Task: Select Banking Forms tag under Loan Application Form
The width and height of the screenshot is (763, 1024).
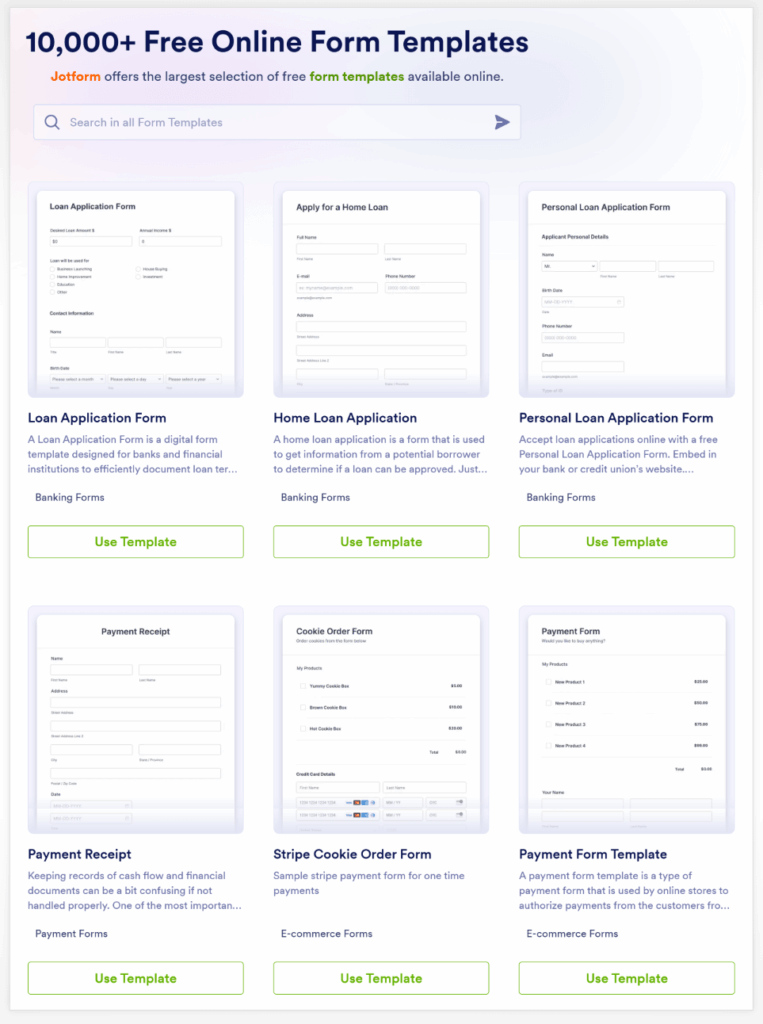Action: (x=70, y=498)
